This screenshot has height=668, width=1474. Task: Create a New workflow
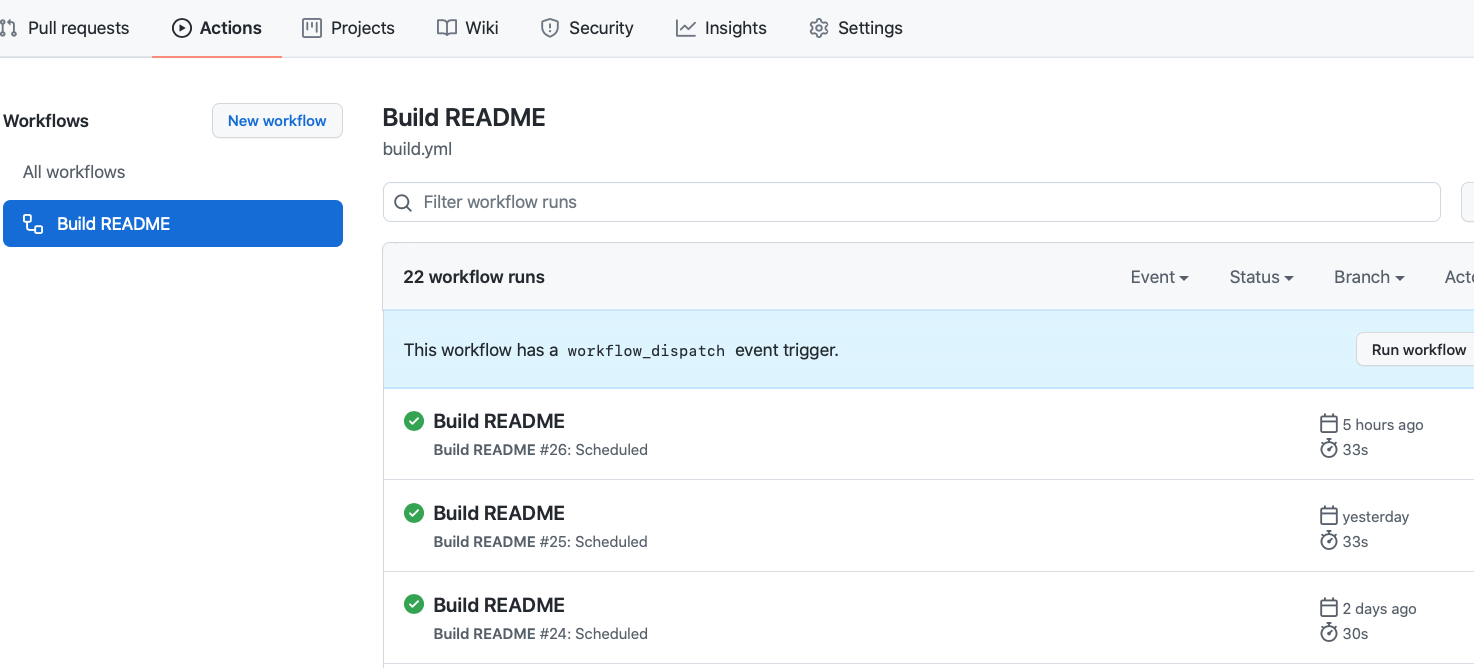[277, 121]
